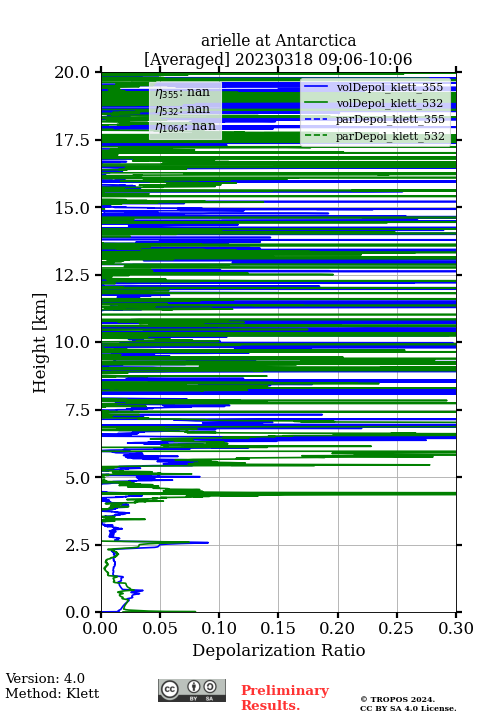Select the parDepol_klett_355 legend entry
This screenshot has height=720, width=480.
coord(374,119)
